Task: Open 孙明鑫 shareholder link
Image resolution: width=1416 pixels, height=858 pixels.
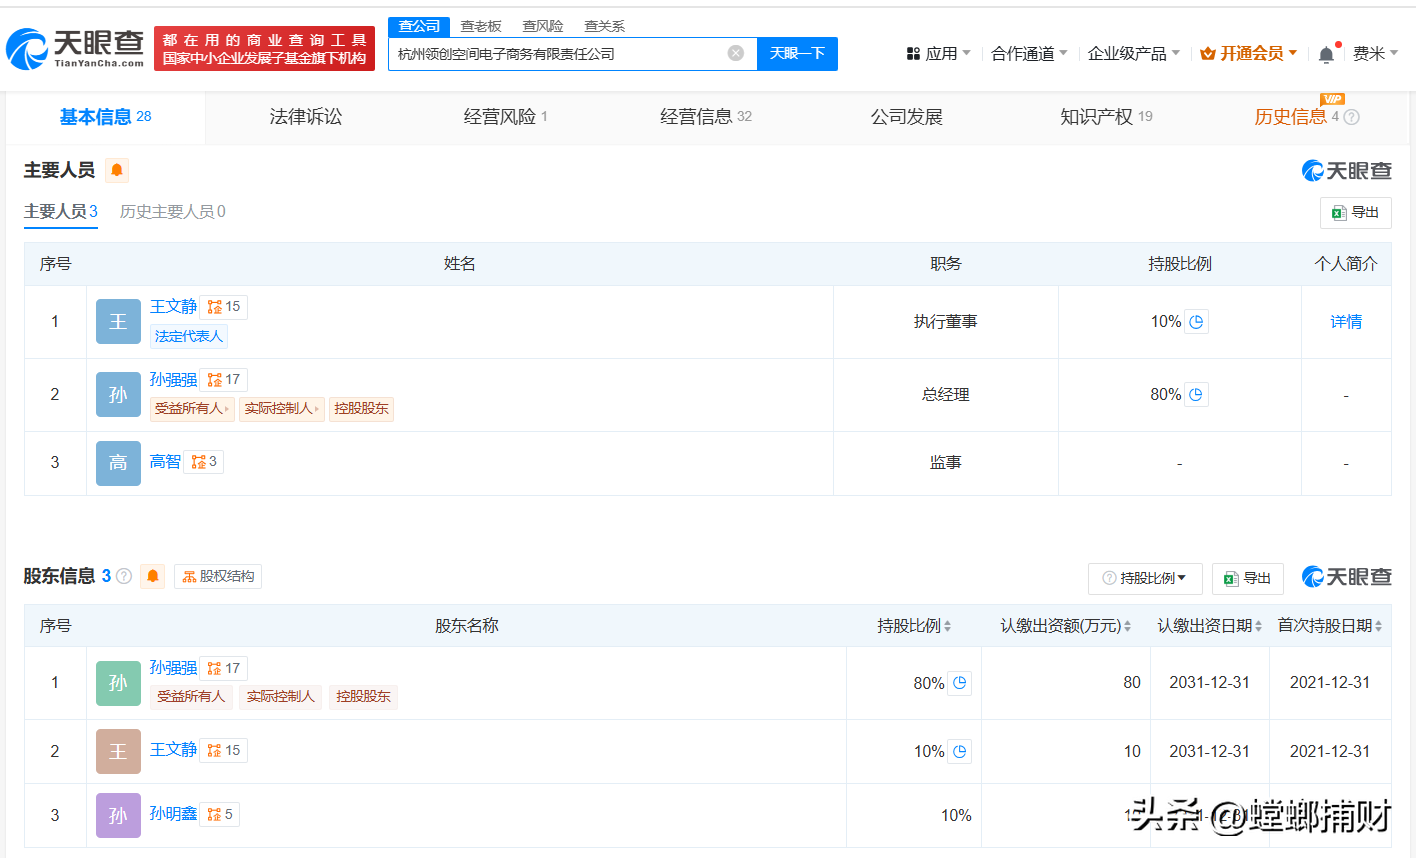Action: (x=173, y=814)
